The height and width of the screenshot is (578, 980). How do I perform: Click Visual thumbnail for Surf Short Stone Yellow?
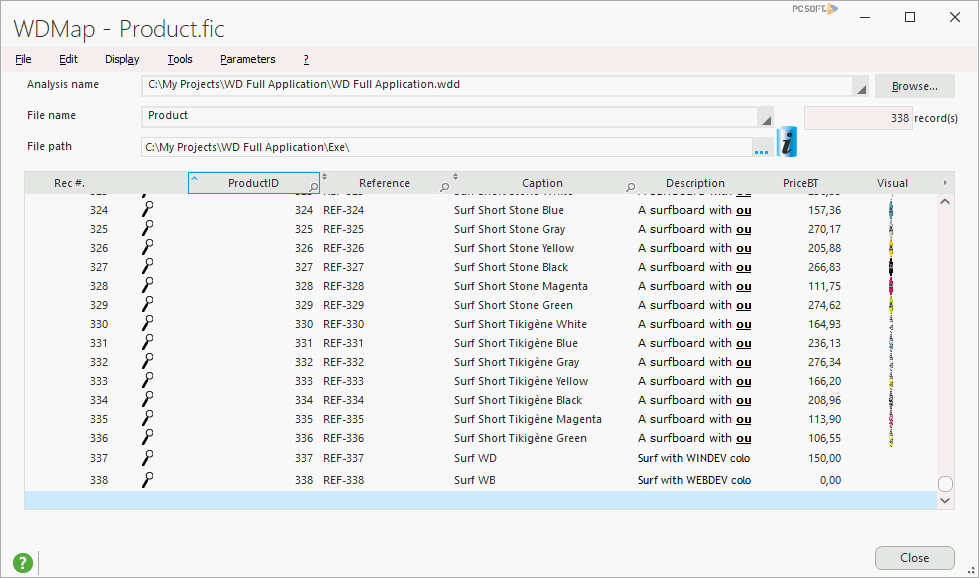pos(891,248)
